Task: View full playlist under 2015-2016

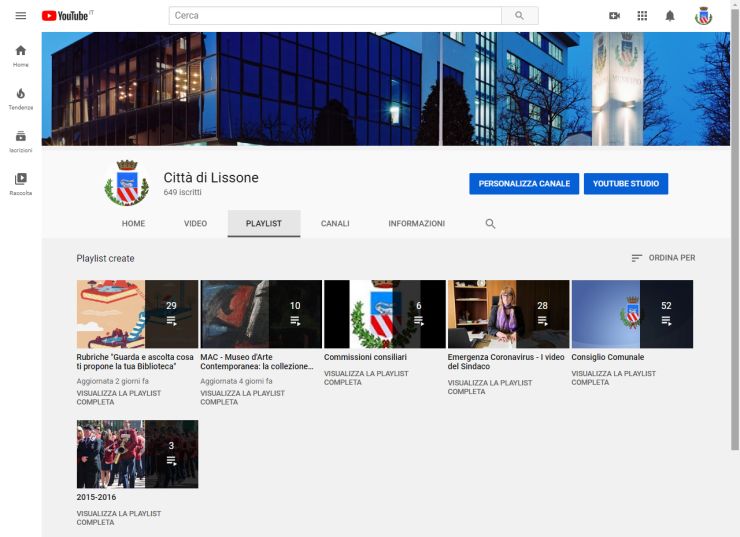Action: point(119,518)
